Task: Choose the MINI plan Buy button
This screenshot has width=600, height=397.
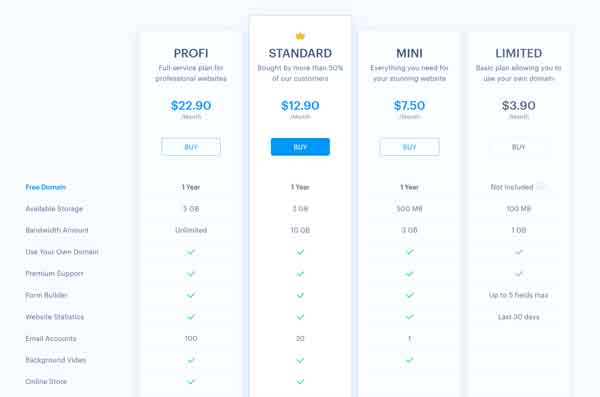Action: coord(409,147)
